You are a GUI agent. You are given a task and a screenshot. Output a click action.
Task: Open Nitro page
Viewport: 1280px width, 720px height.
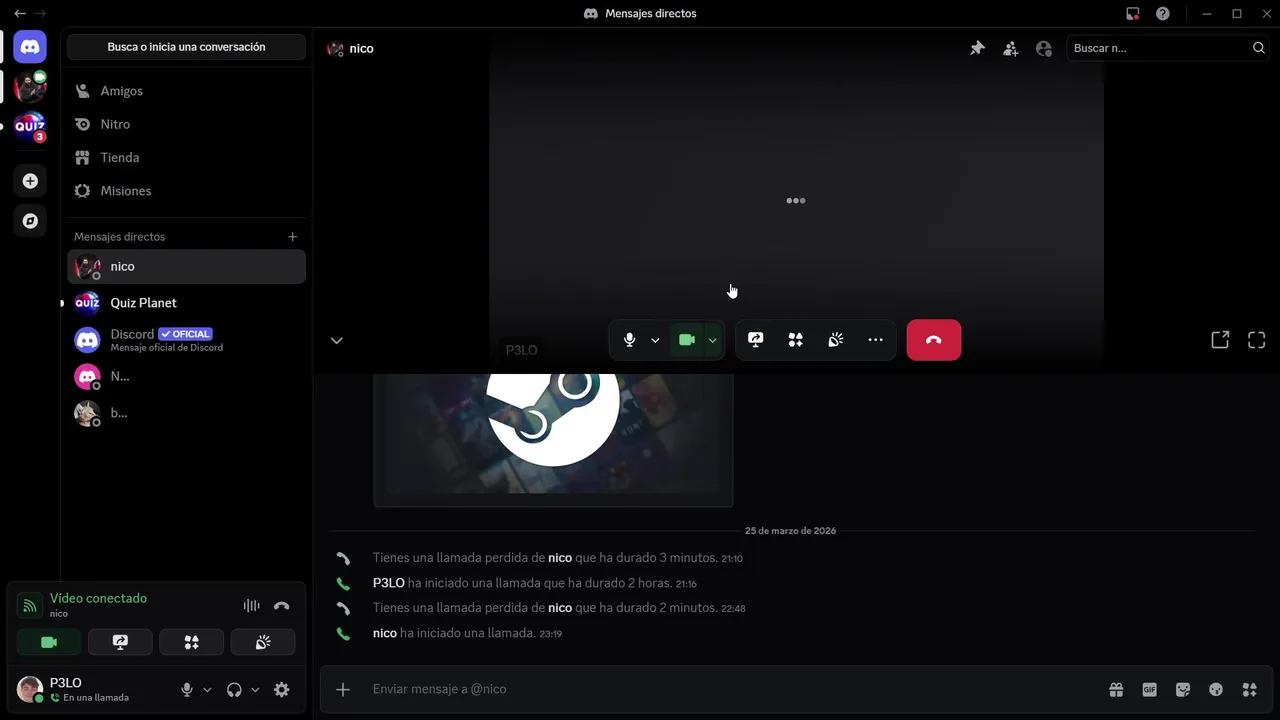pos(186,124)
